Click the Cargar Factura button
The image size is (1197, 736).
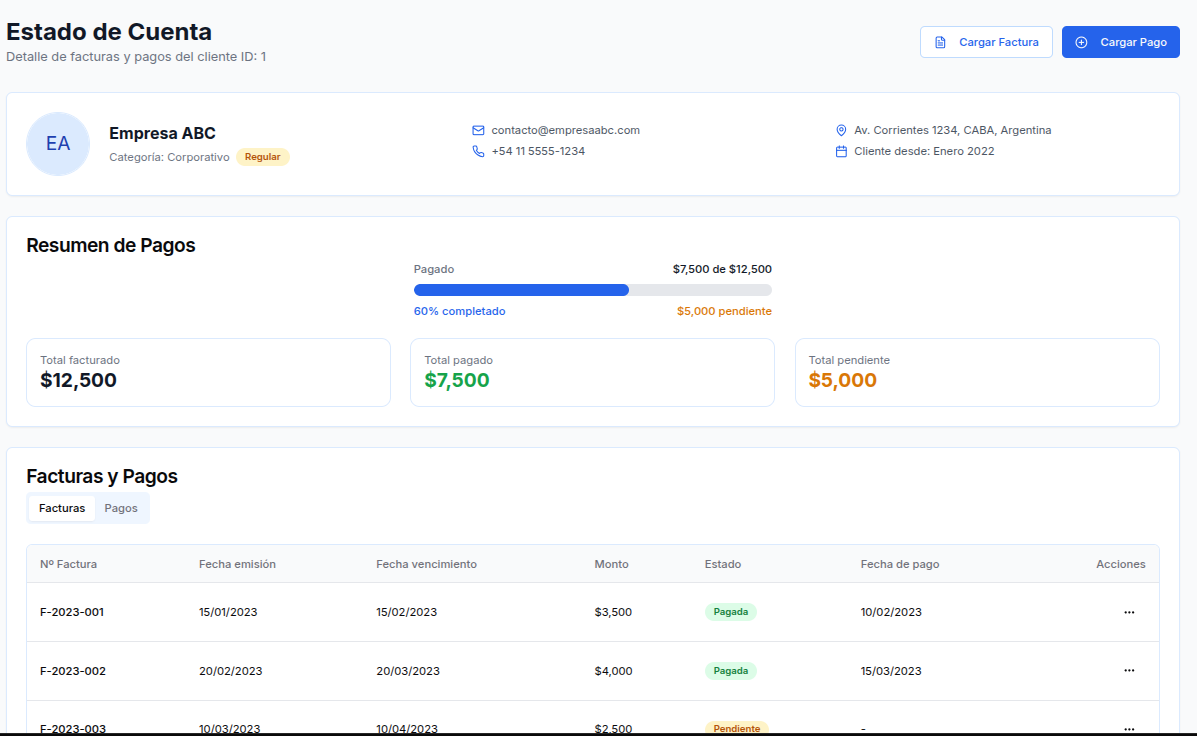click(986, 42)
